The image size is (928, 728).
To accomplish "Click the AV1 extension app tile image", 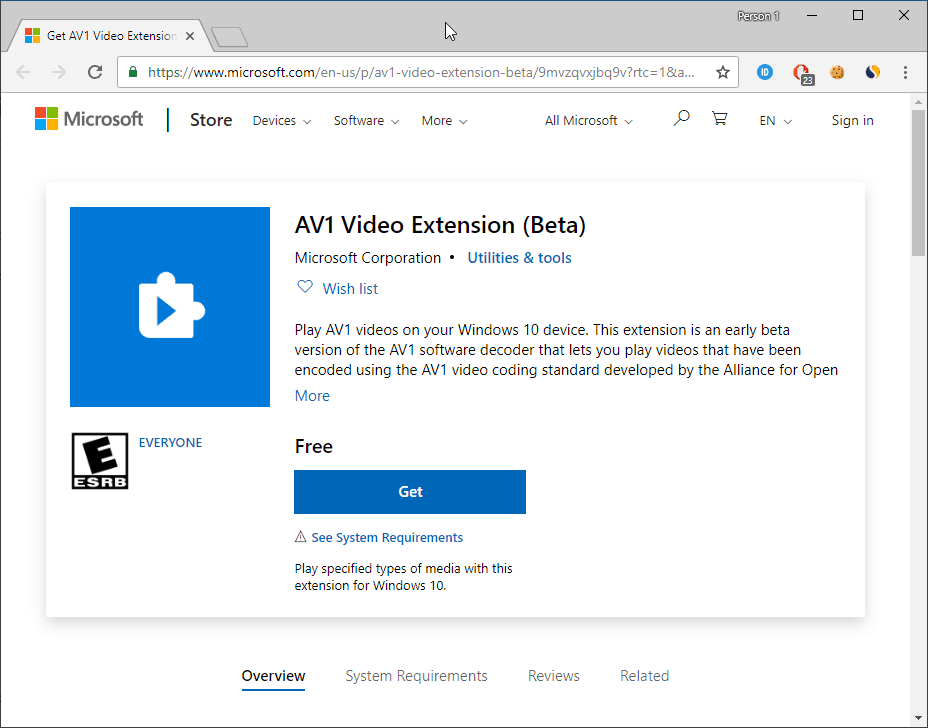I will tap(170, 307).
